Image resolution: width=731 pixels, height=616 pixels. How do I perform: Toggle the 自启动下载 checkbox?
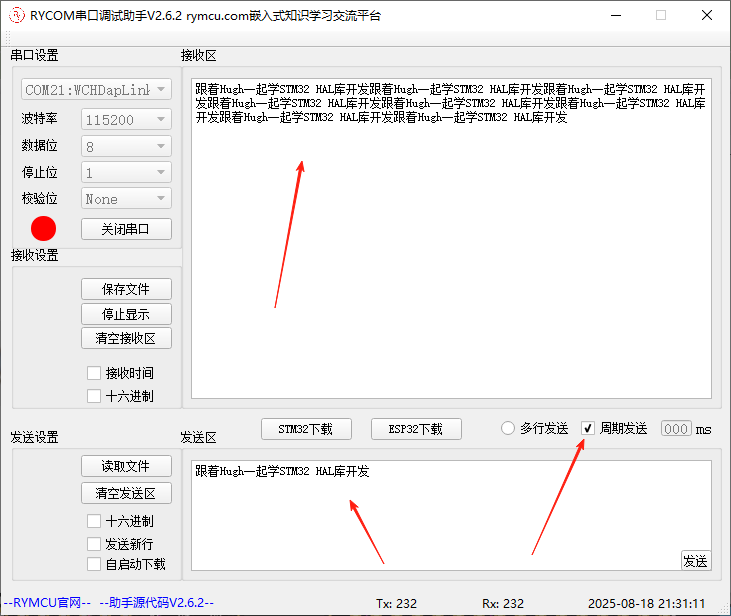click(x=94, y=564)
